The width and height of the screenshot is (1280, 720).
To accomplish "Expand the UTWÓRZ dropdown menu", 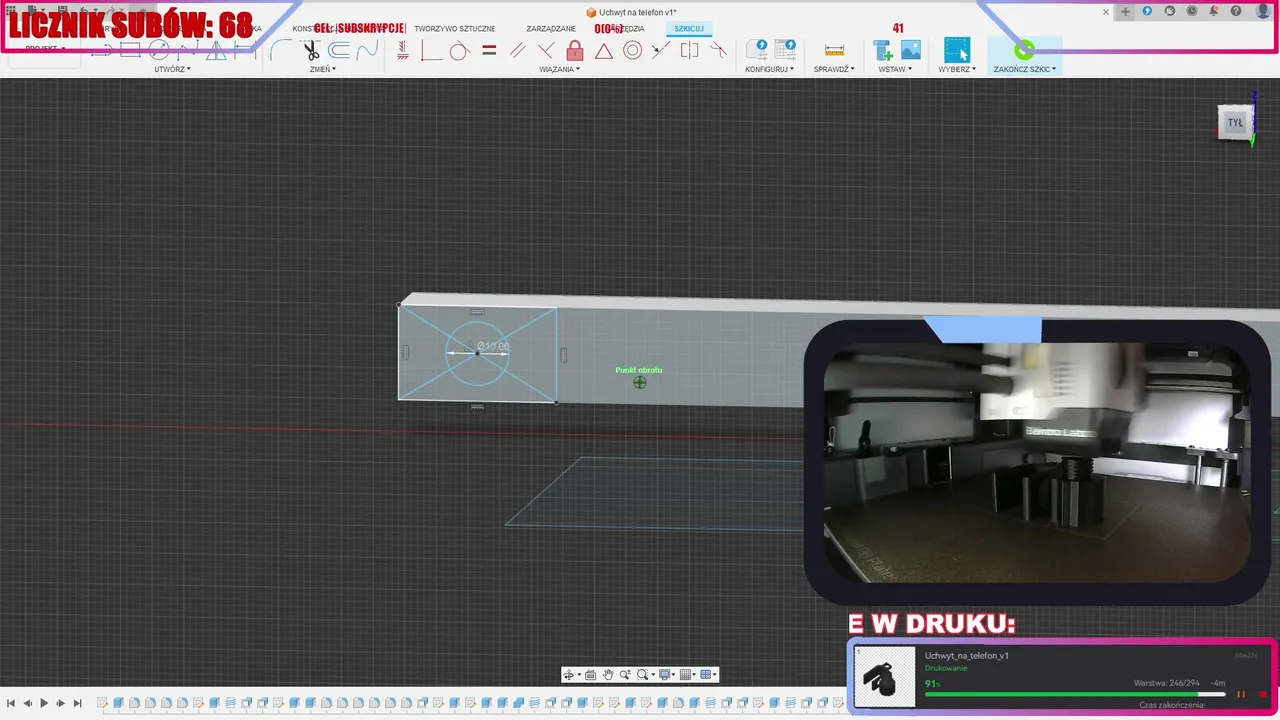I will coord(172,69).
